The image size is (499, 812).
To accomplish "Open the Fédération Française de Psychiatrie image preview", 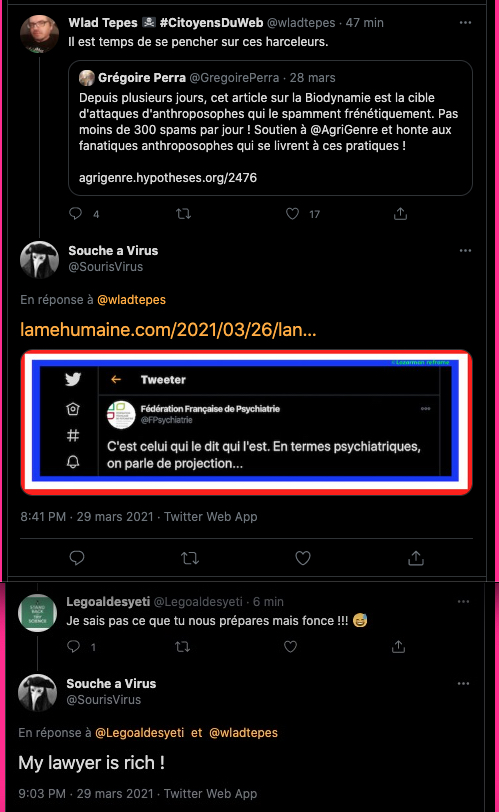I will (246, 422).
